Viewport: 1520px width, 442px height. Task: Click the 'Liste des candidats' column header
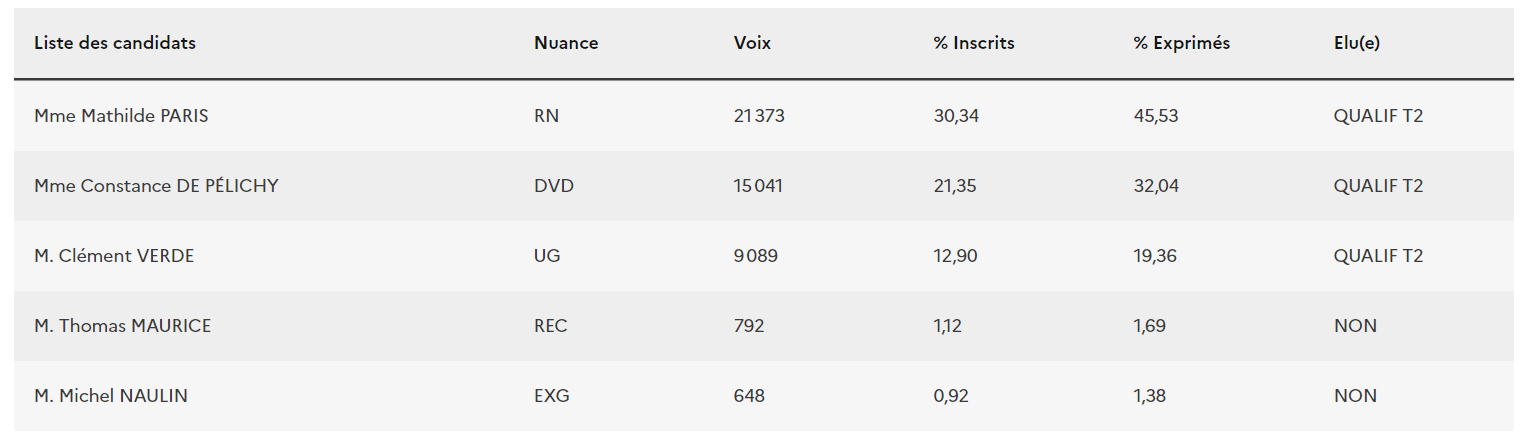click(x=115, y=43)
